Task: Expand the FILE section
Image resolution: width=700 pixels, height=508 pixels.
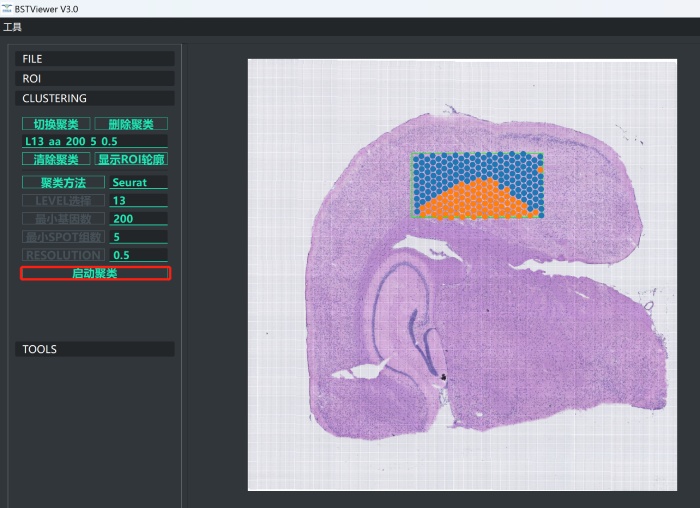Action: click(96, 59)
